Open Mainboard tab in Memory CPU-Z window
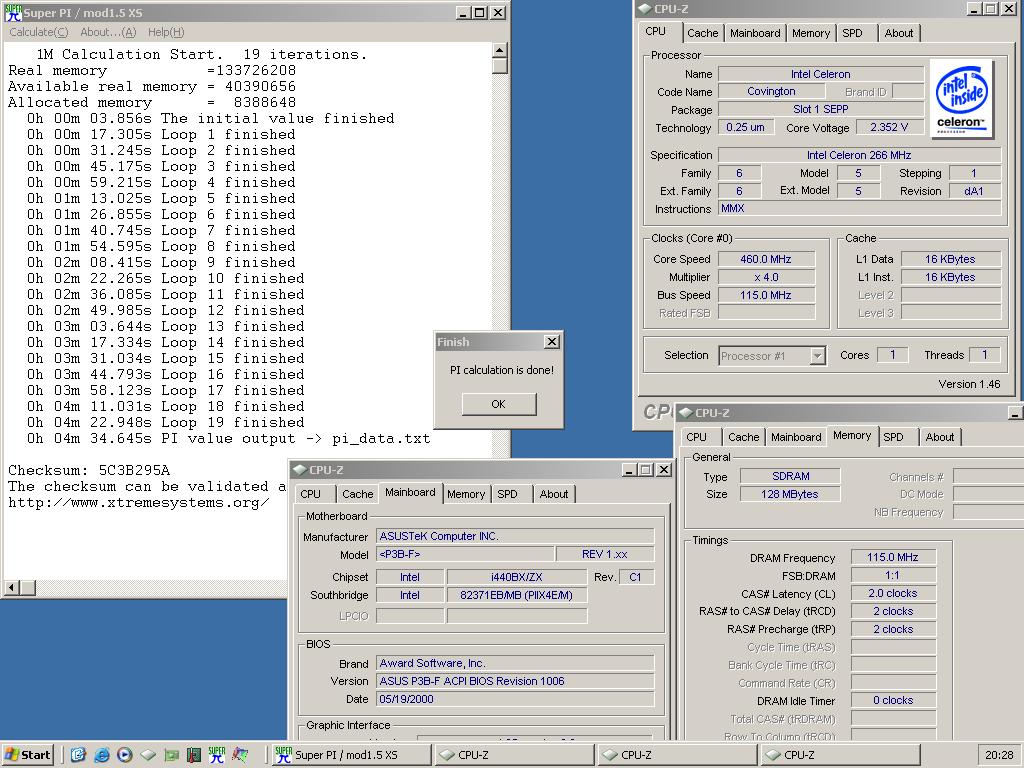 [796, 438]
